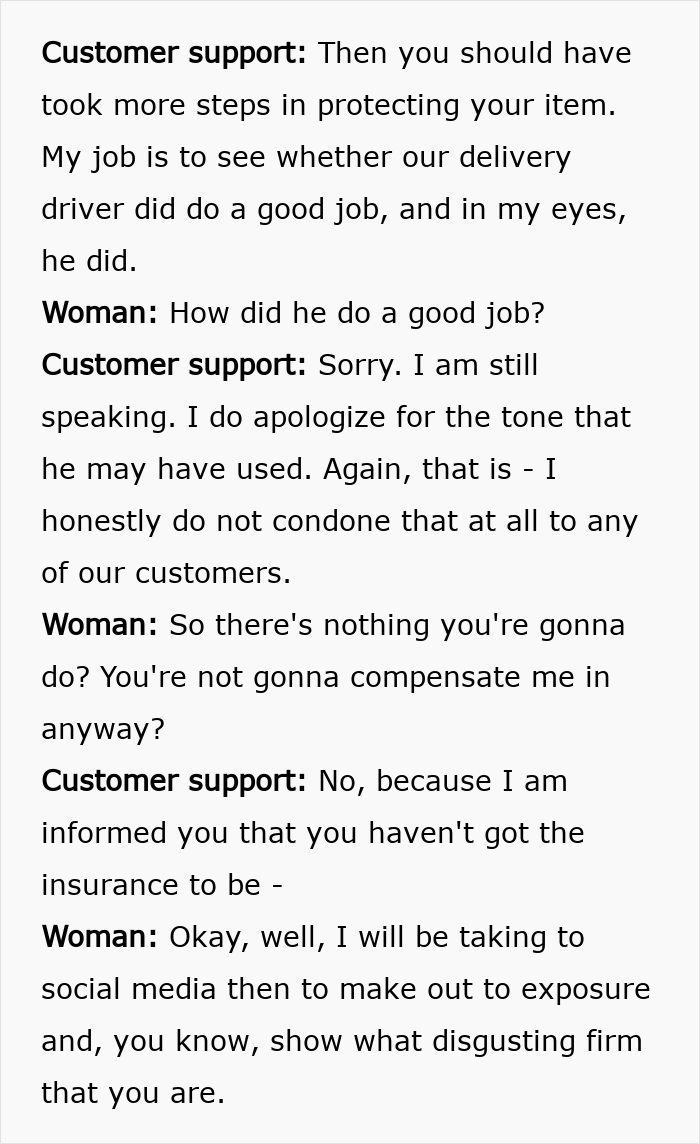Screen dimensions: 700x1144
Task: Click "Customer support:" label before "Sorry. I am still"
Action: [x=173, y=365]
